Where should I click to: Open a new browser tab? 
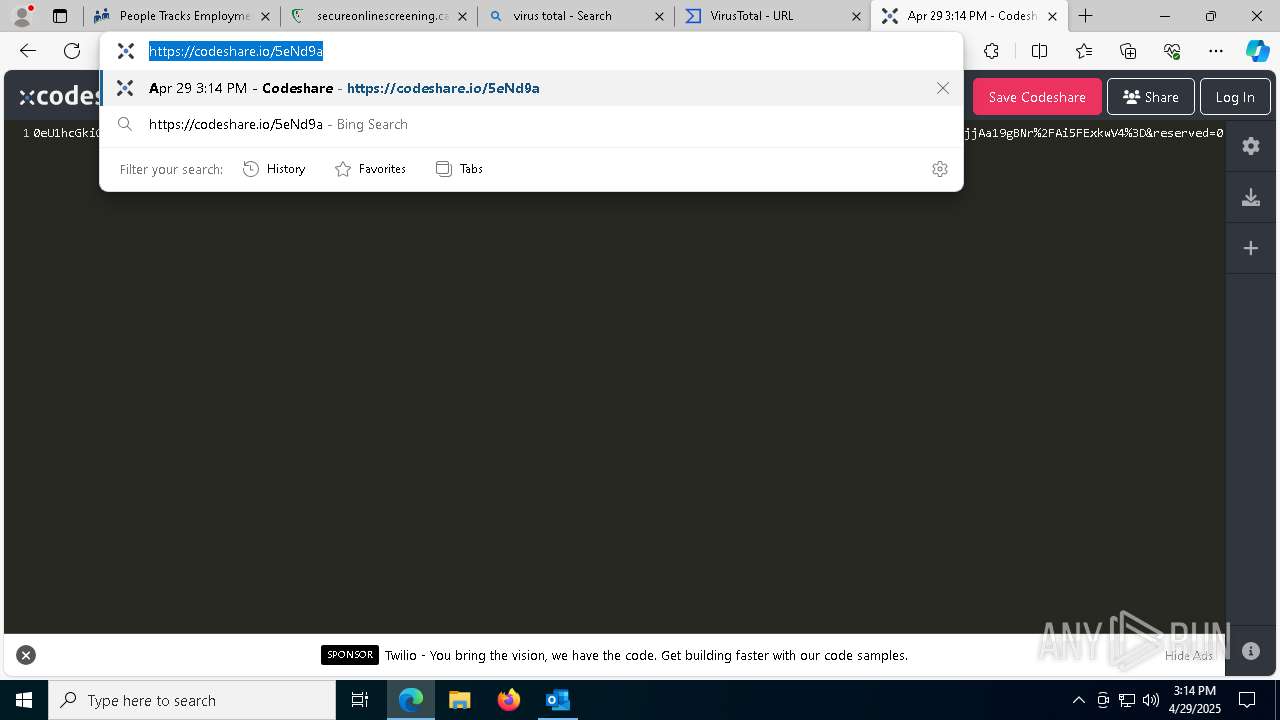pos(1086,16)
